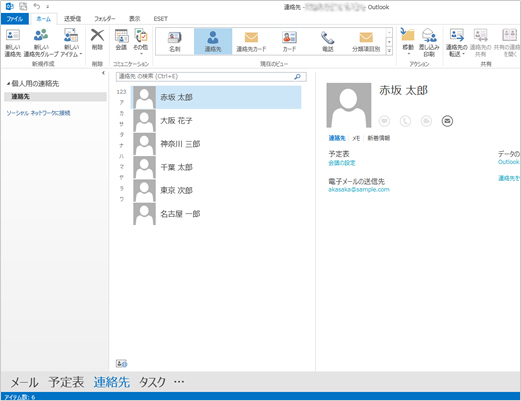Click the Delete (削除) X icon
The width and height of the screenshot is (521, 401).
click(97, 35)
